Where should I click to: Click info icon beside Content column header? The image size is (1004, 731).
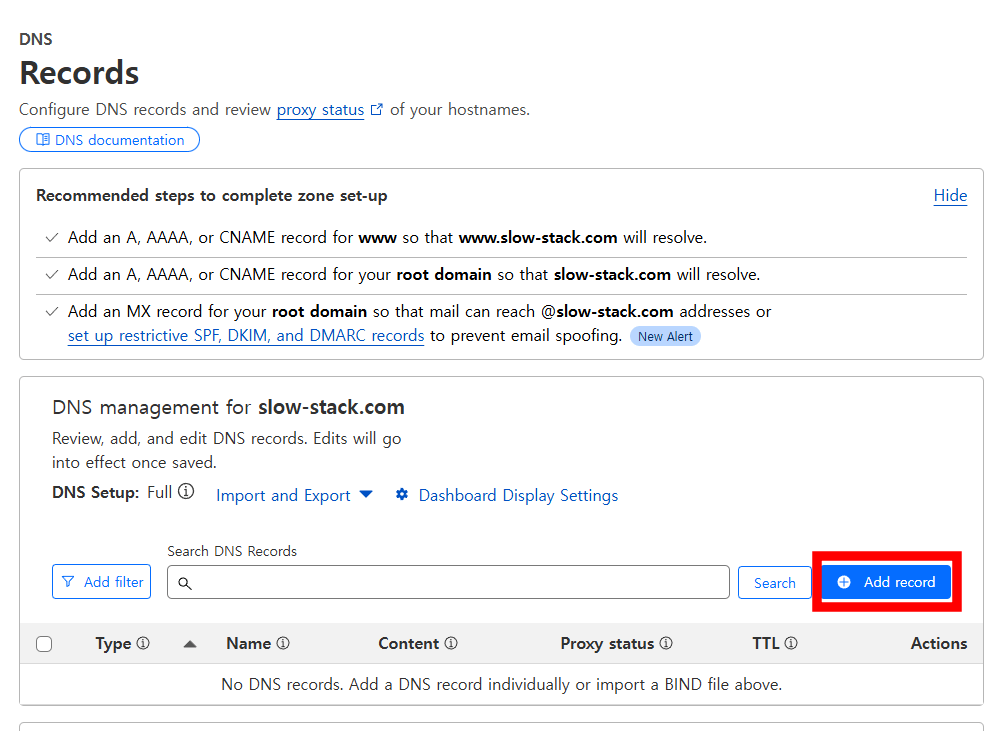[x=451, y=643]
